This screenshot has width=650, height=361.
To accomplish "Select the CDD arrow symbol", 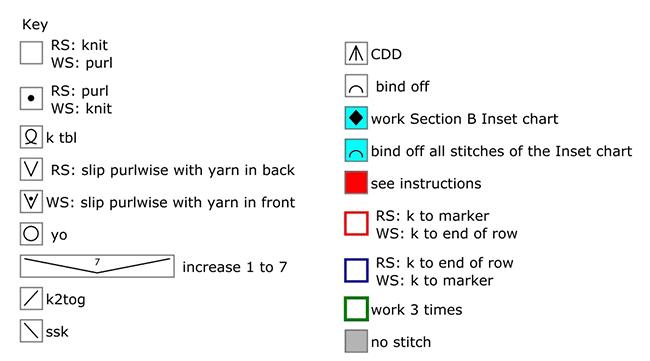I will (356, 53).
